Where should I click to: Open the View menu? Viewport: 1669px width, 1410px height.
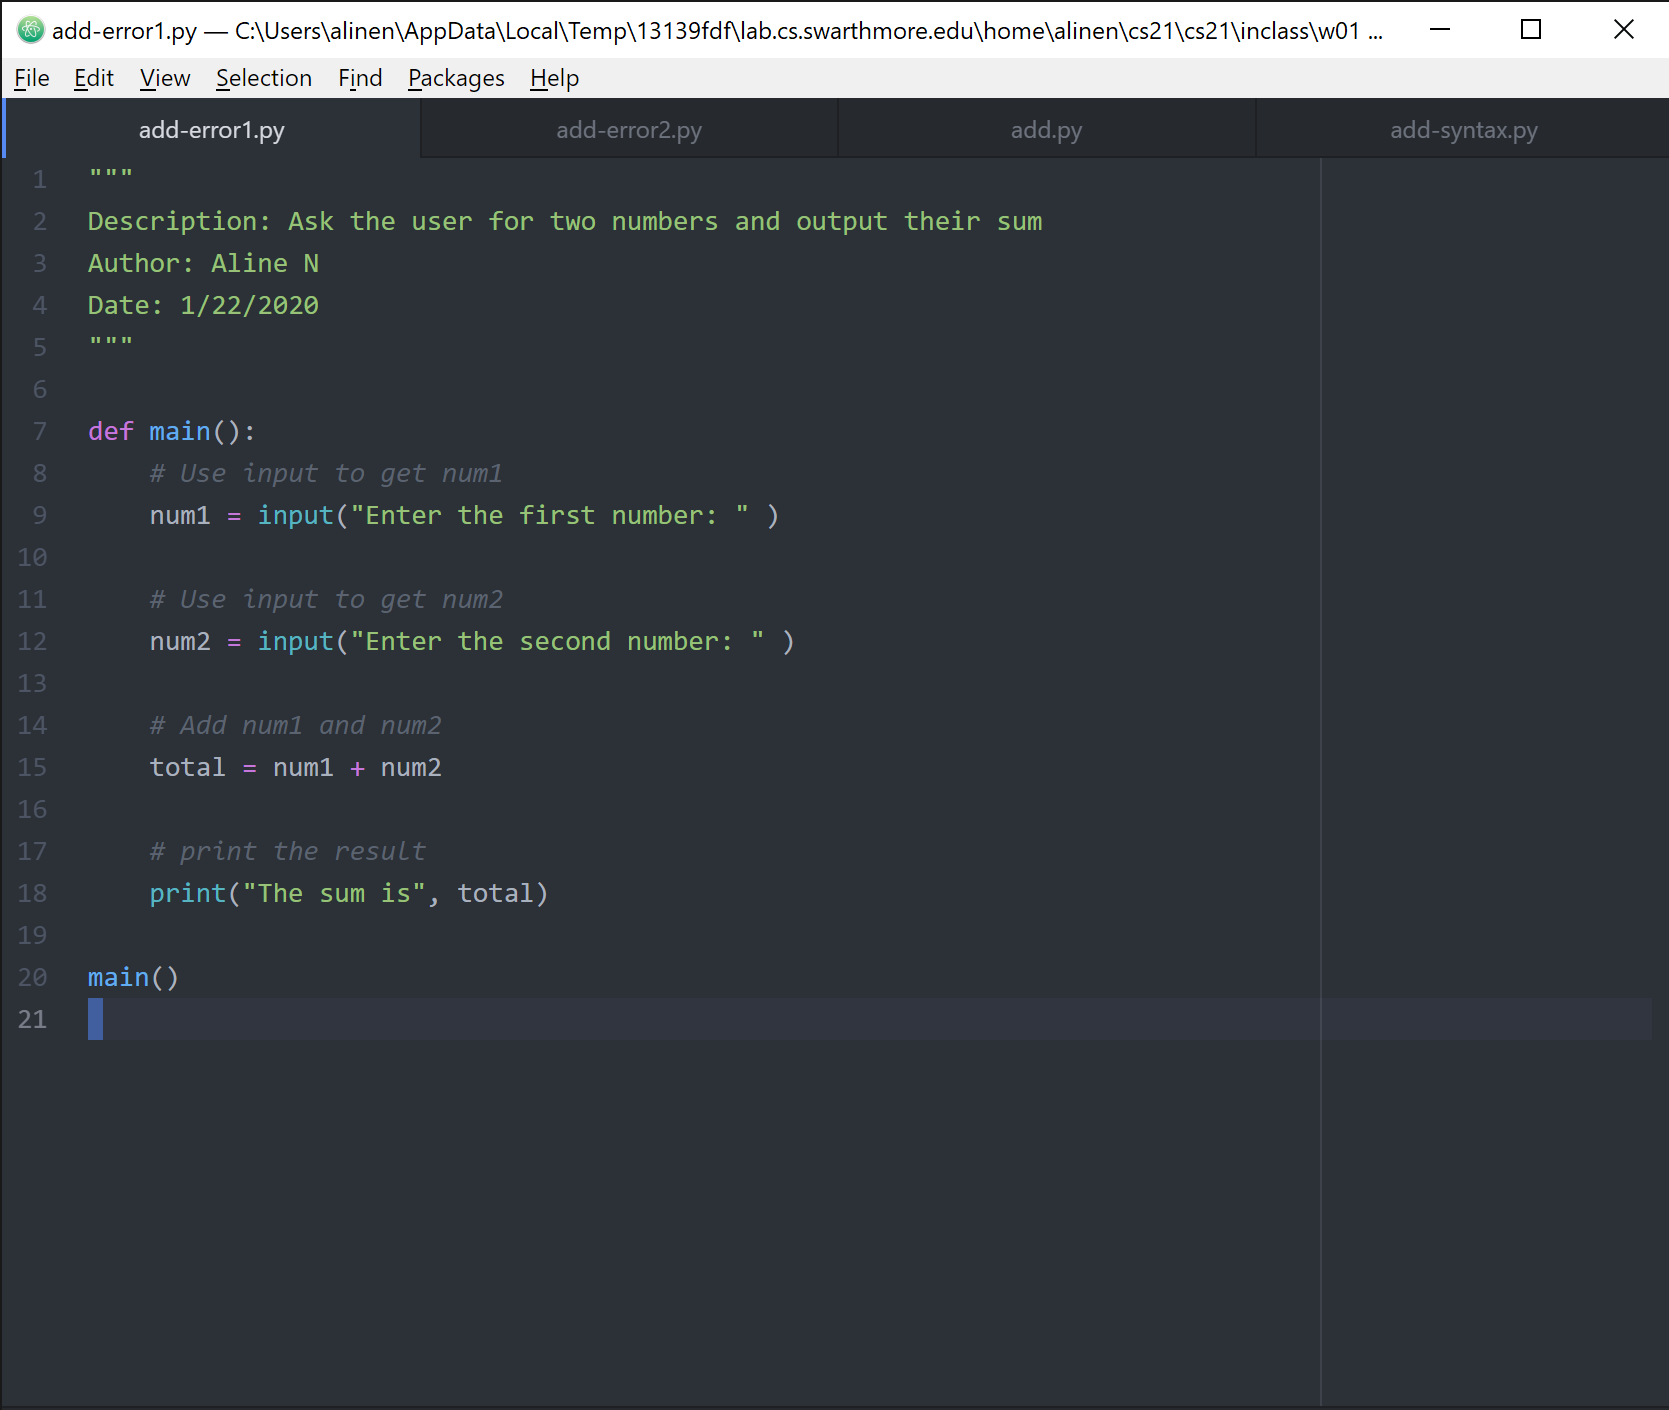tap(165, 78)
